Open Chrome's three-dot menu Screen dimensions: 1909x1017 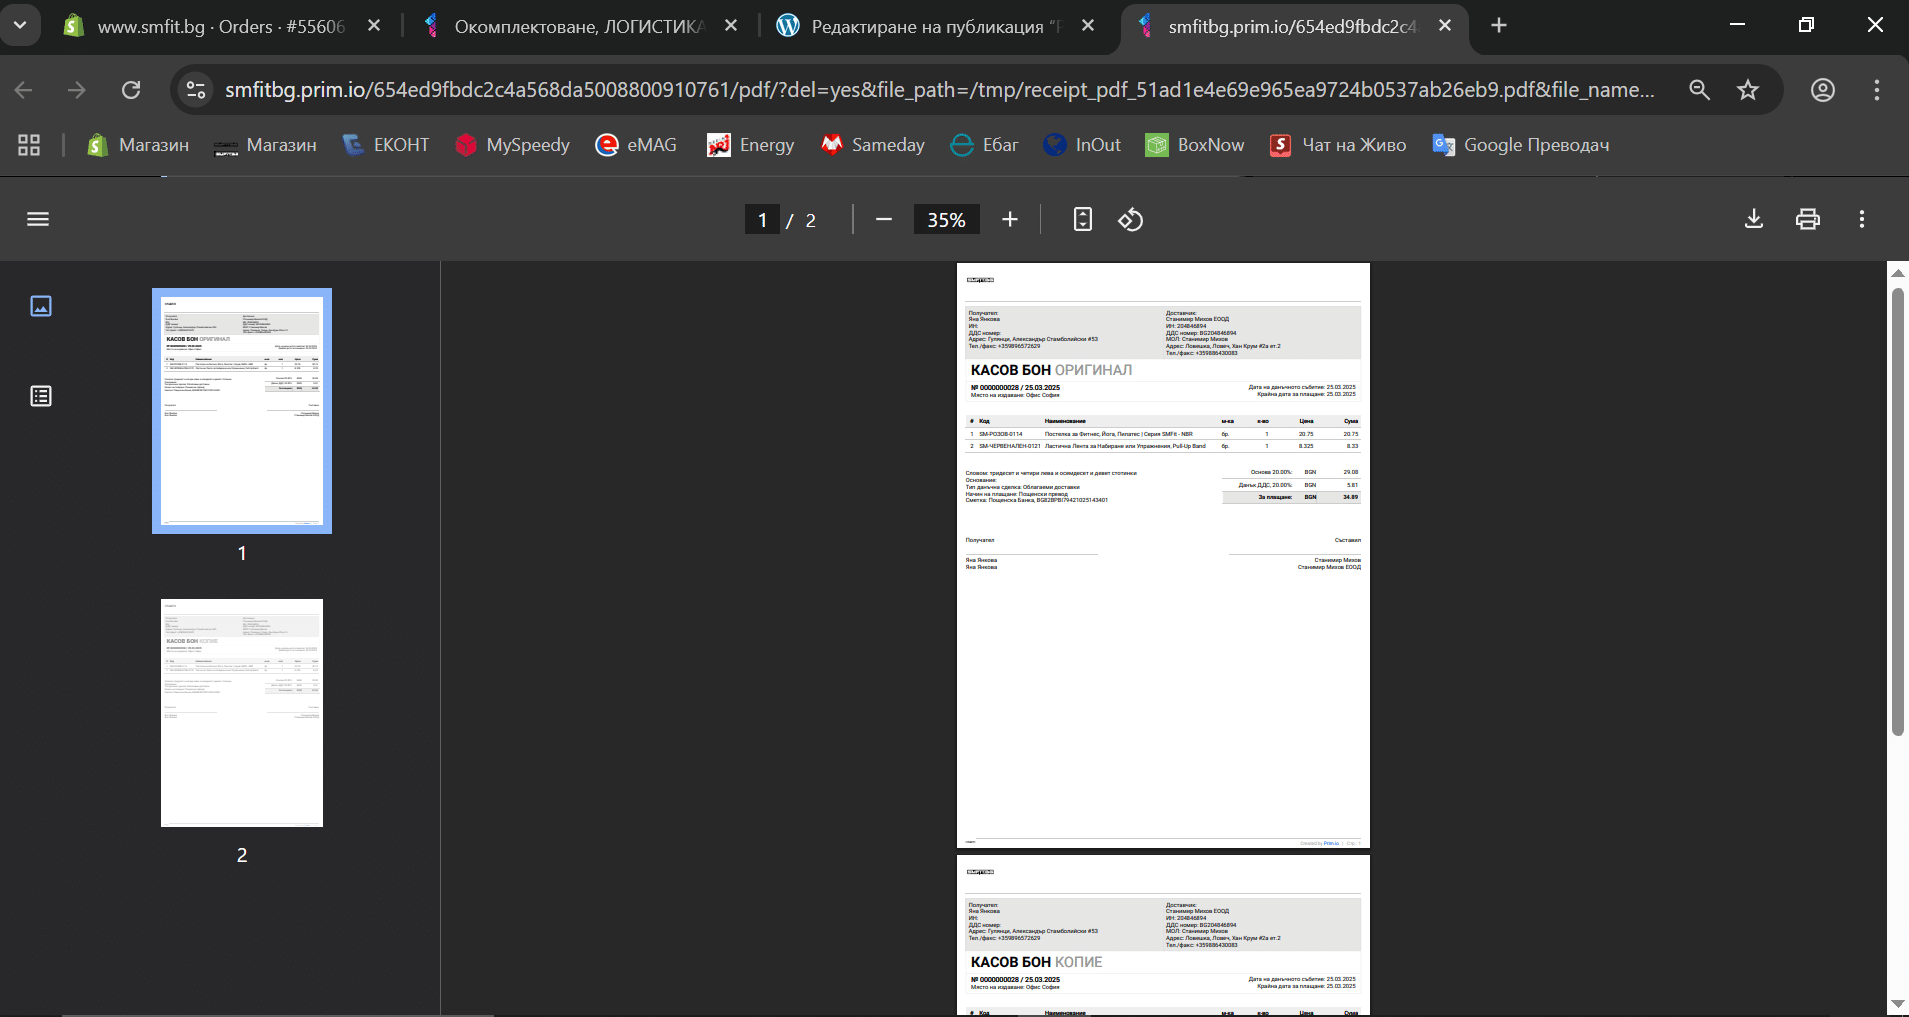(1876, 90)
